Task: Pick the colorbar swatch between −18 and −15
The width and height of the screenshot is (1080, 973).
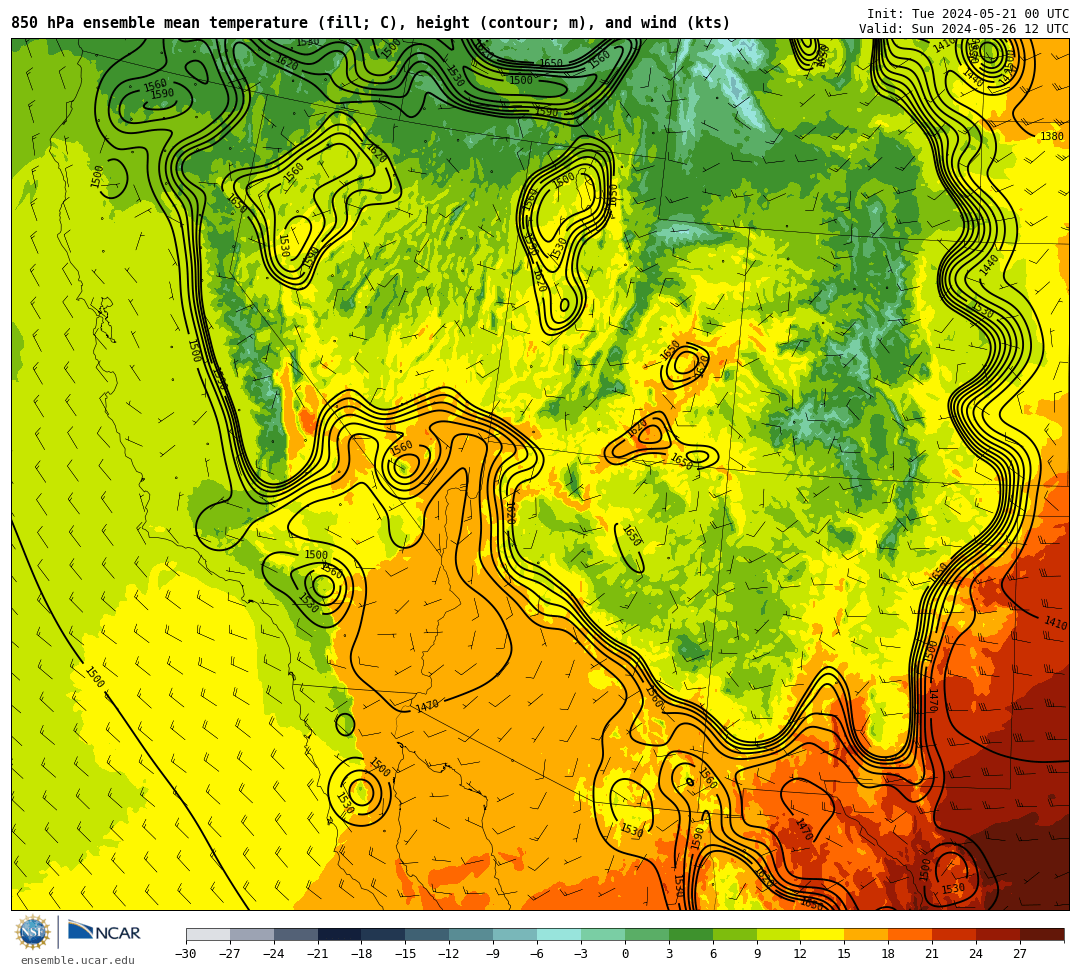Action: [x=384, y=934]
